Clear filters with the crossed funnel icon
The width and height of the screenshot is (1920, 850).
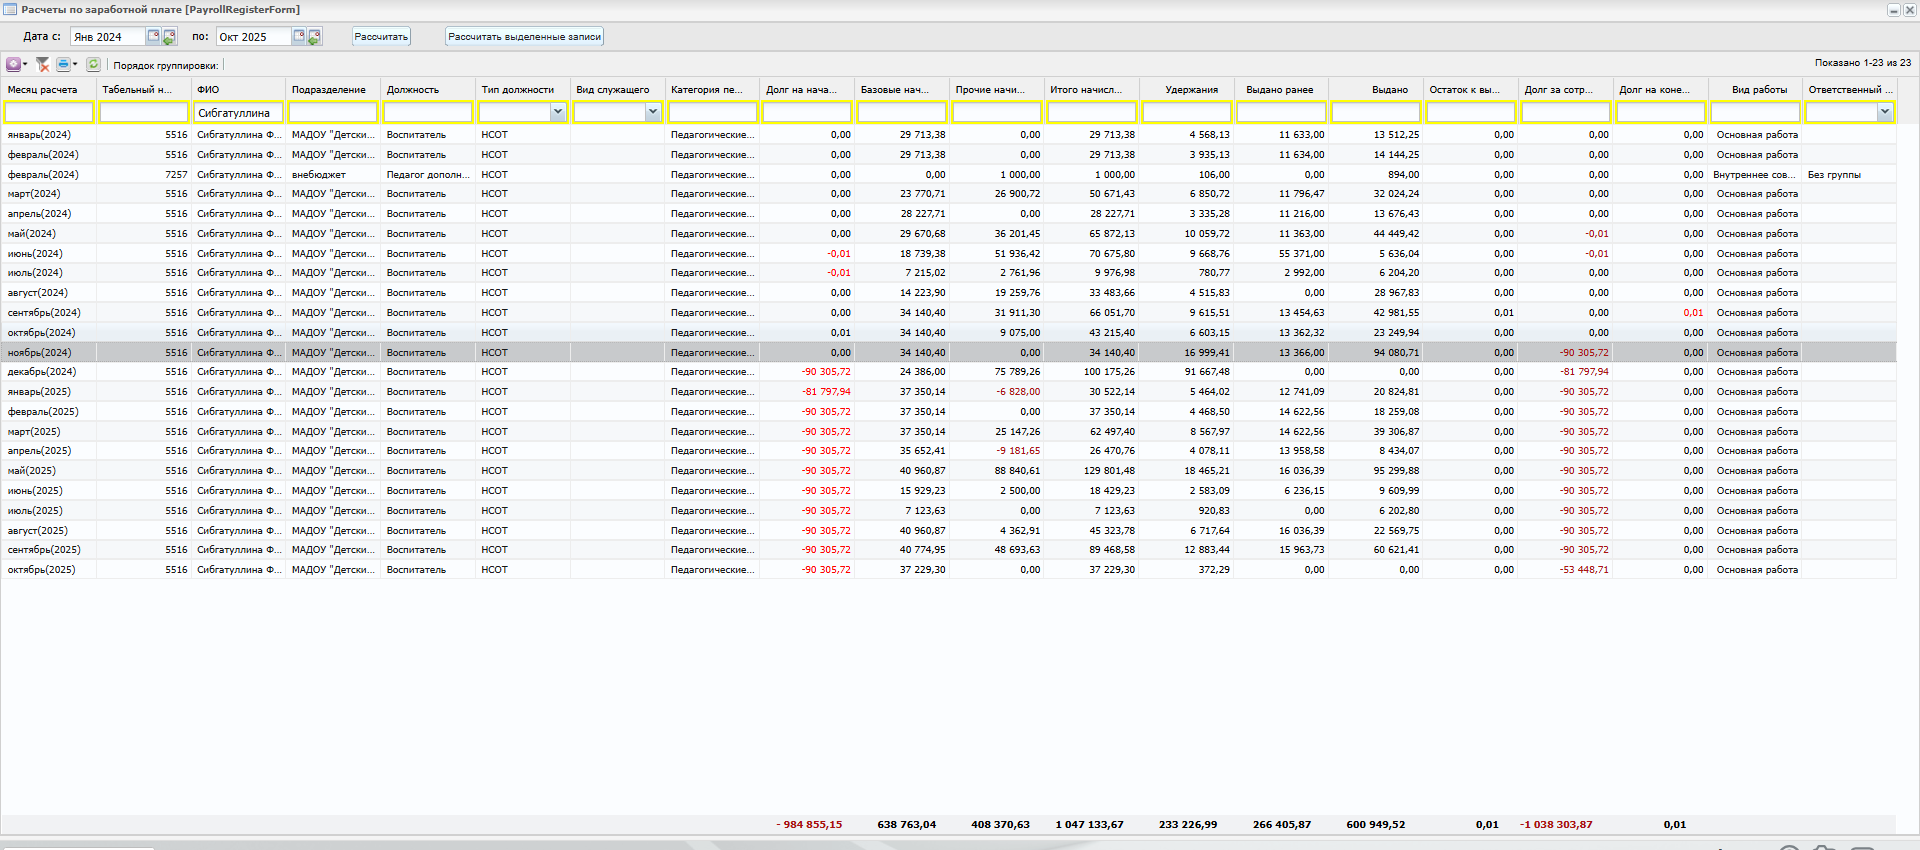(43, 64)
